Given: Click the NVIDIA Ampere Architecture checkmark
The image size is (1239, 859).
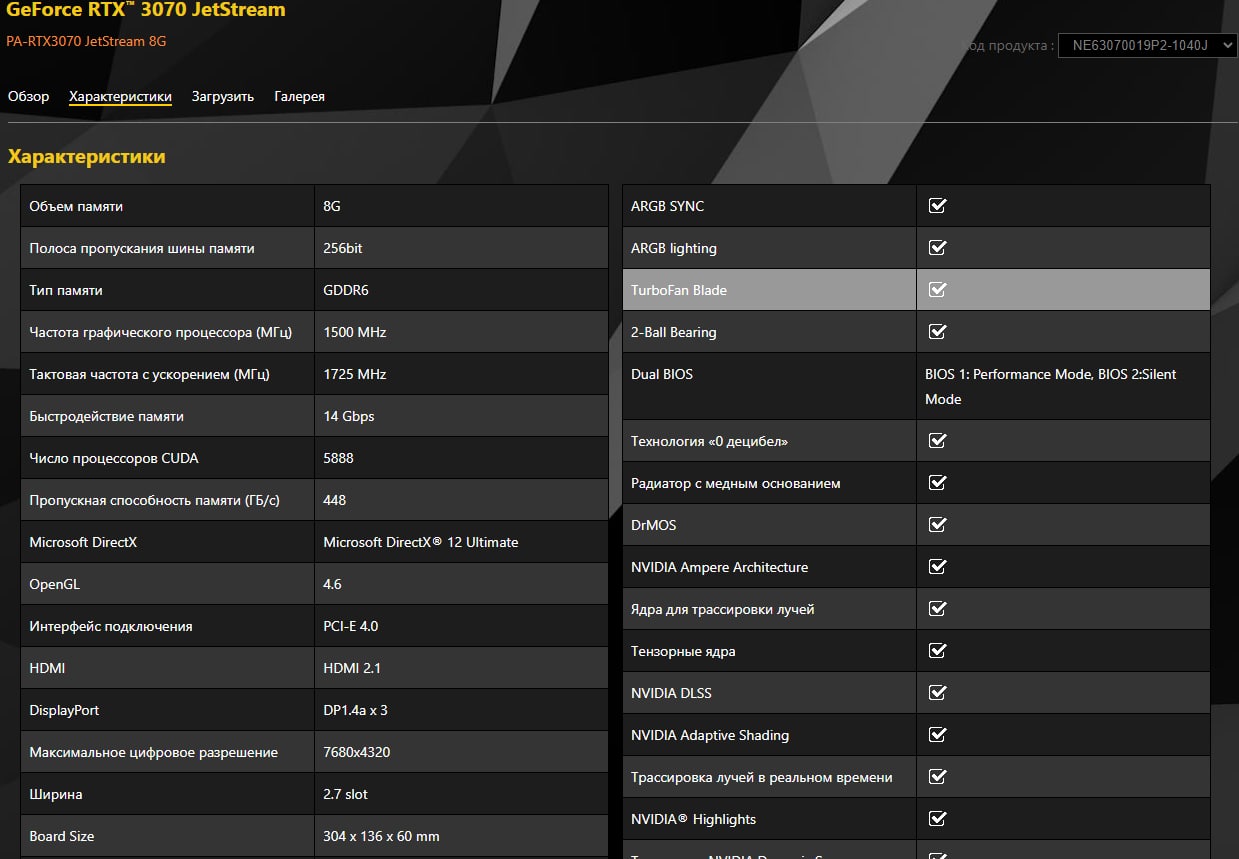Looking at the screenshot, I should 937,567.
